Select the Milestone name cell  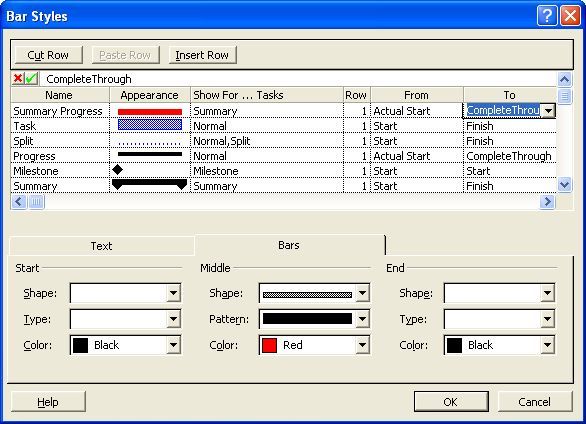pos(60,171)
